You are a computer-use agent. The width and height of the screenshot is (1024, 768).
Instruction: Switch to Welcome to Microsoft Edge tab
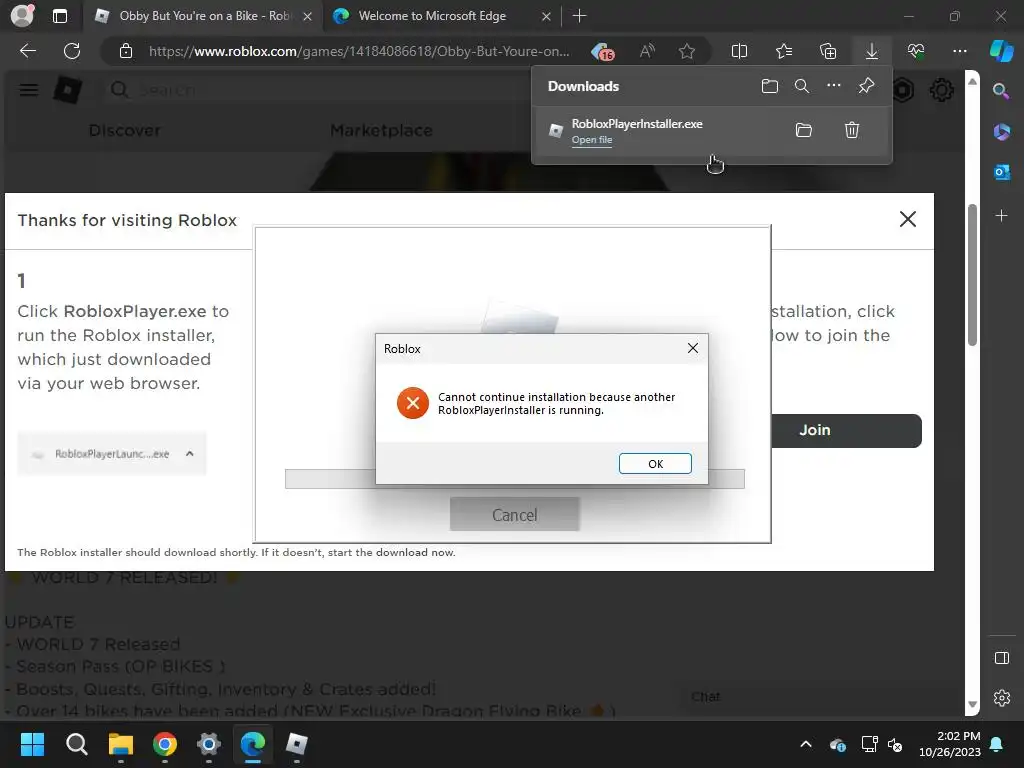click(432, 16)
